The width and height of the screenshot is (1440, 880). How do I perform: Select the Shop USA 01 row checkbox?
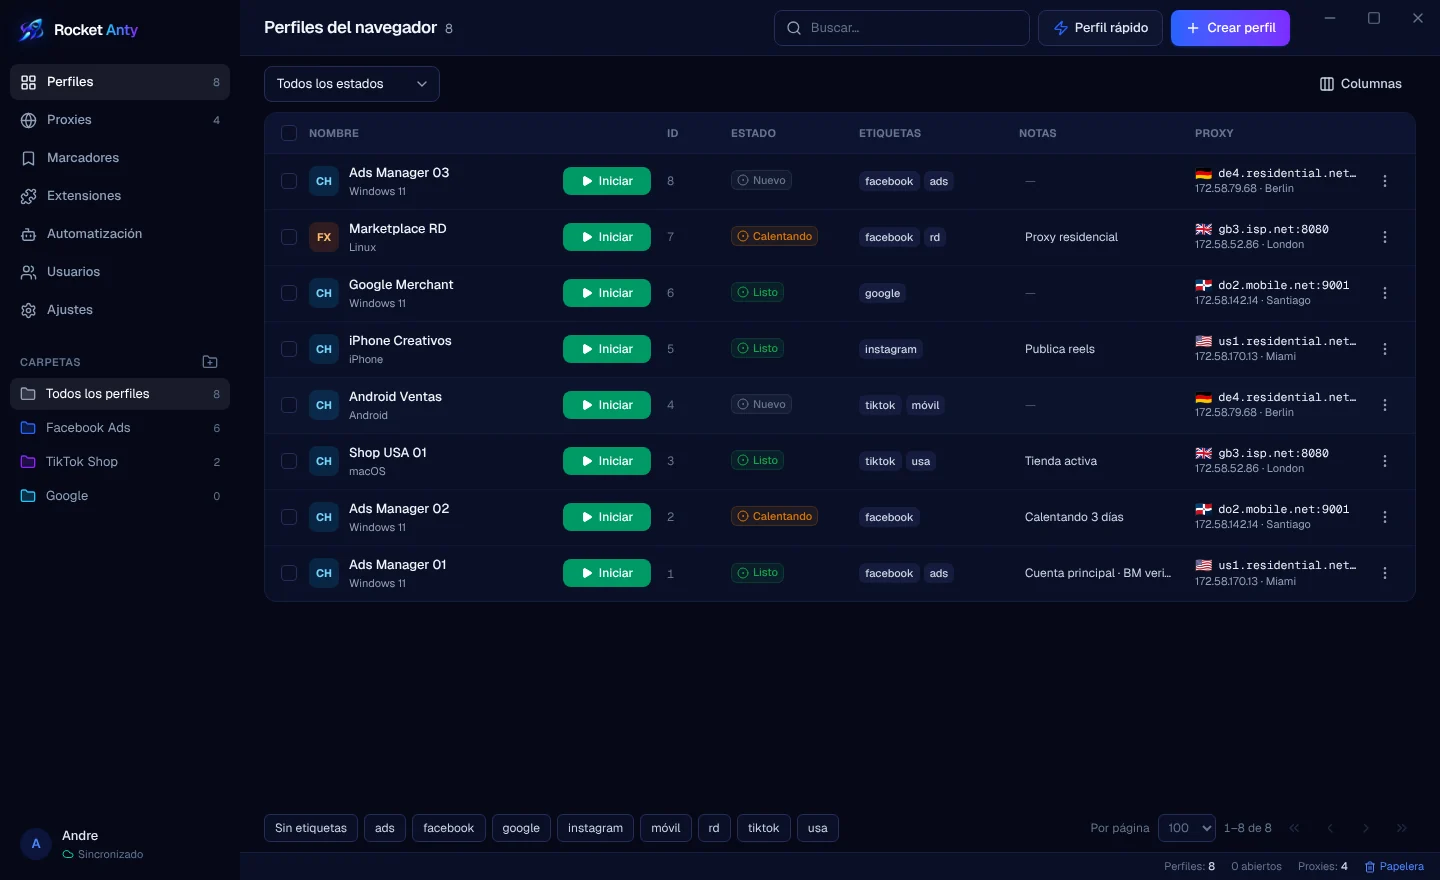[x=289, y=461]
